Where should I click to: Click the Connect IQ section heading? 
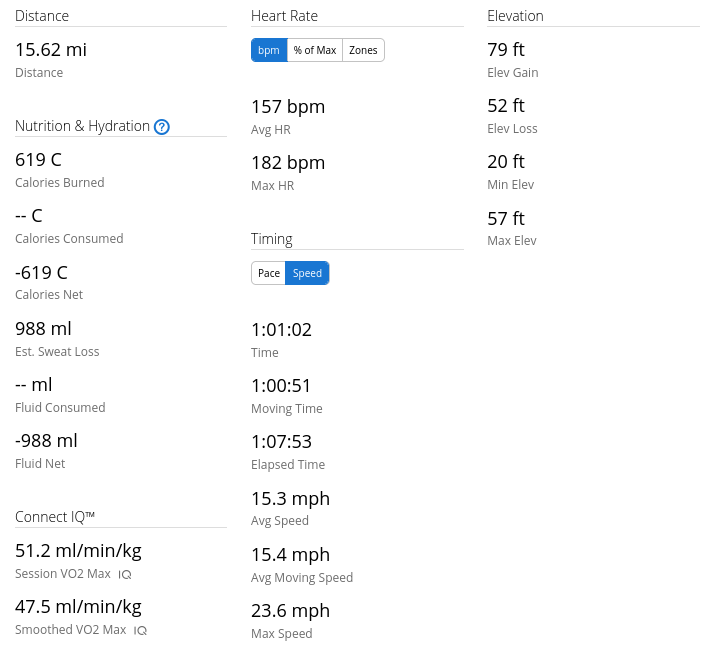tap(55, 517)
